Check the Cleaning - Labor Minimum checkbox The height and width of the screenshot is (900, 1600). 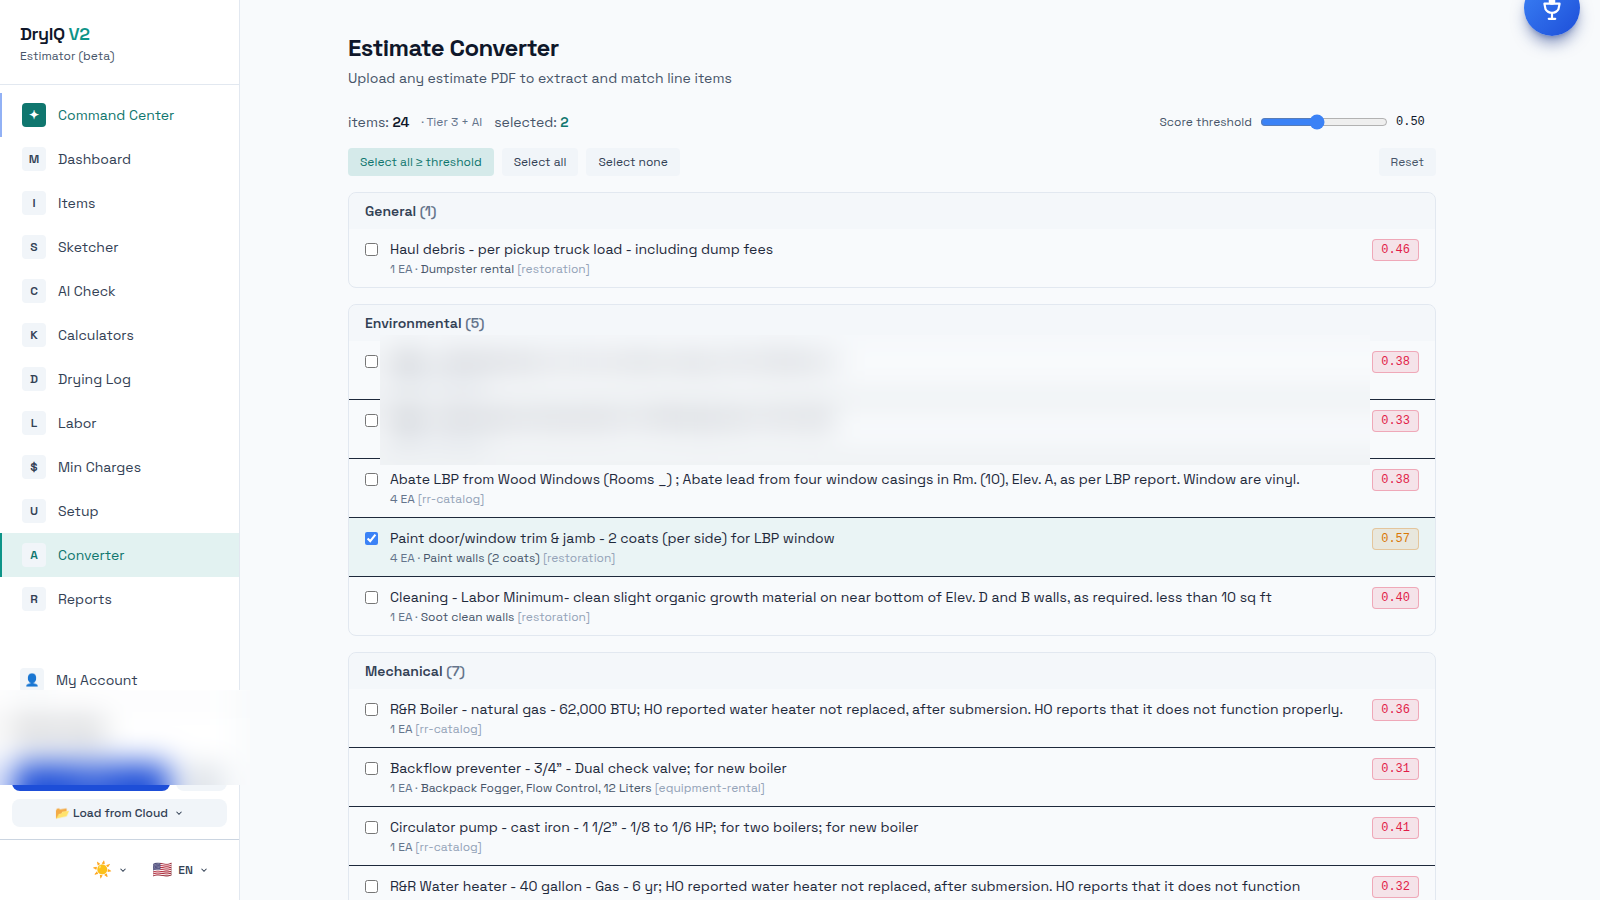coord(371,598)
